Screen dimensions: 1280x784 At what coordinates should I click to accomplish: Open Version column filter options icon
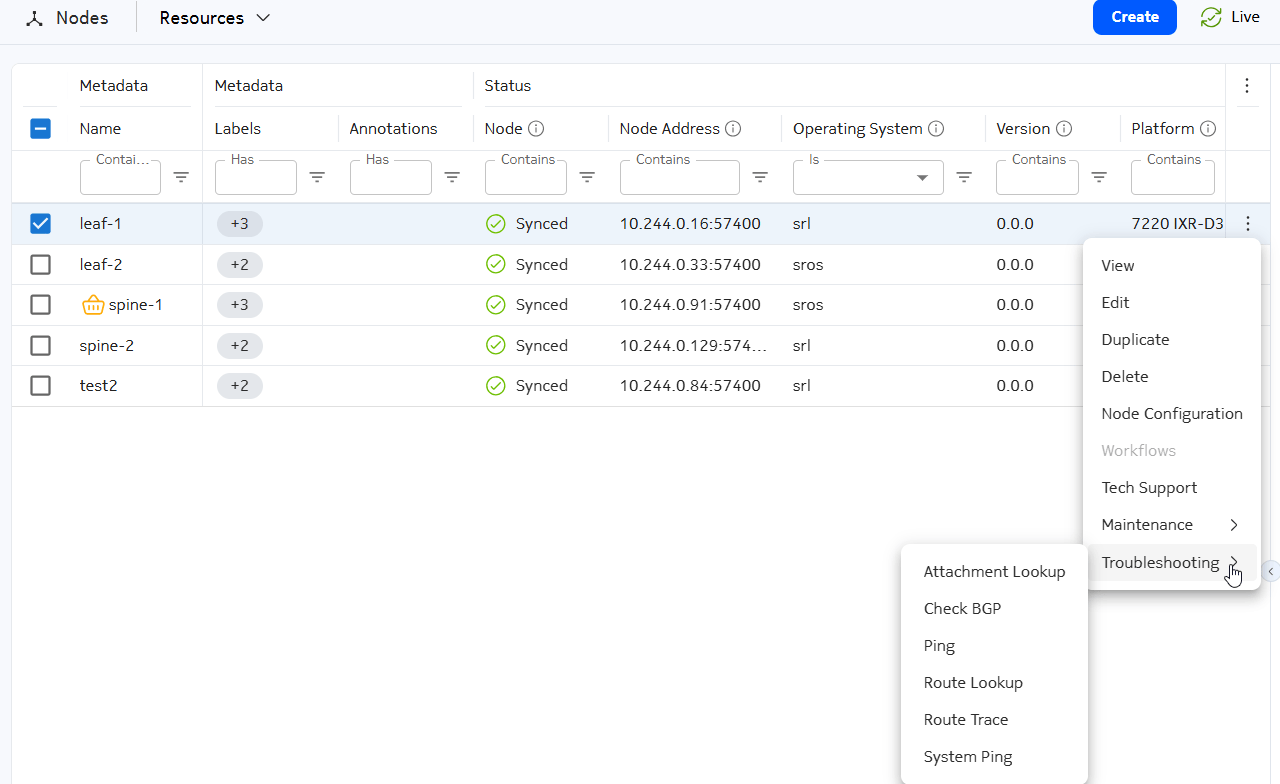pyautogui.click(x=1099, y=177)
